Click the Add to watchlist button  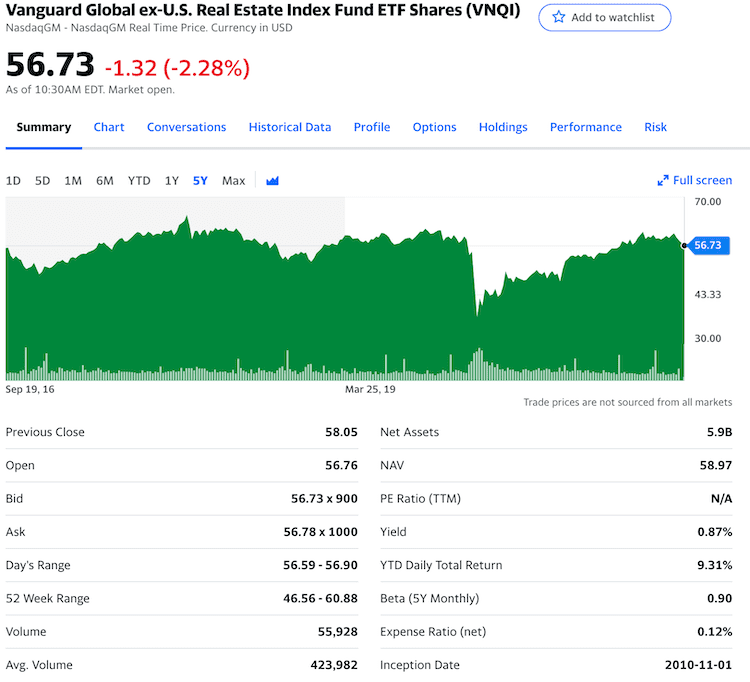[605, 18]
